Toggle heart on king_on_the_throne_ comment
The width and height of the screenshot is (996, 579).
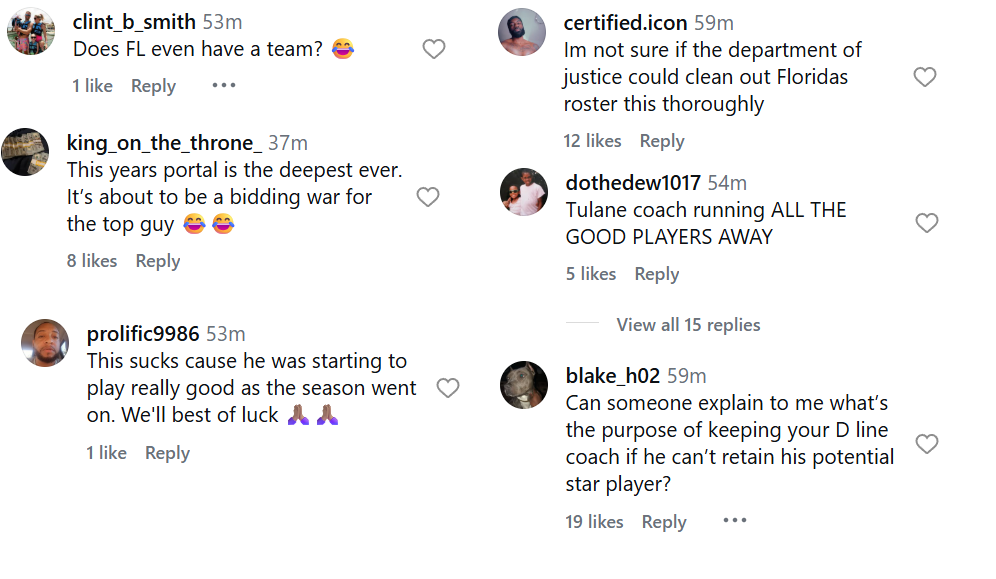point(428,197)
